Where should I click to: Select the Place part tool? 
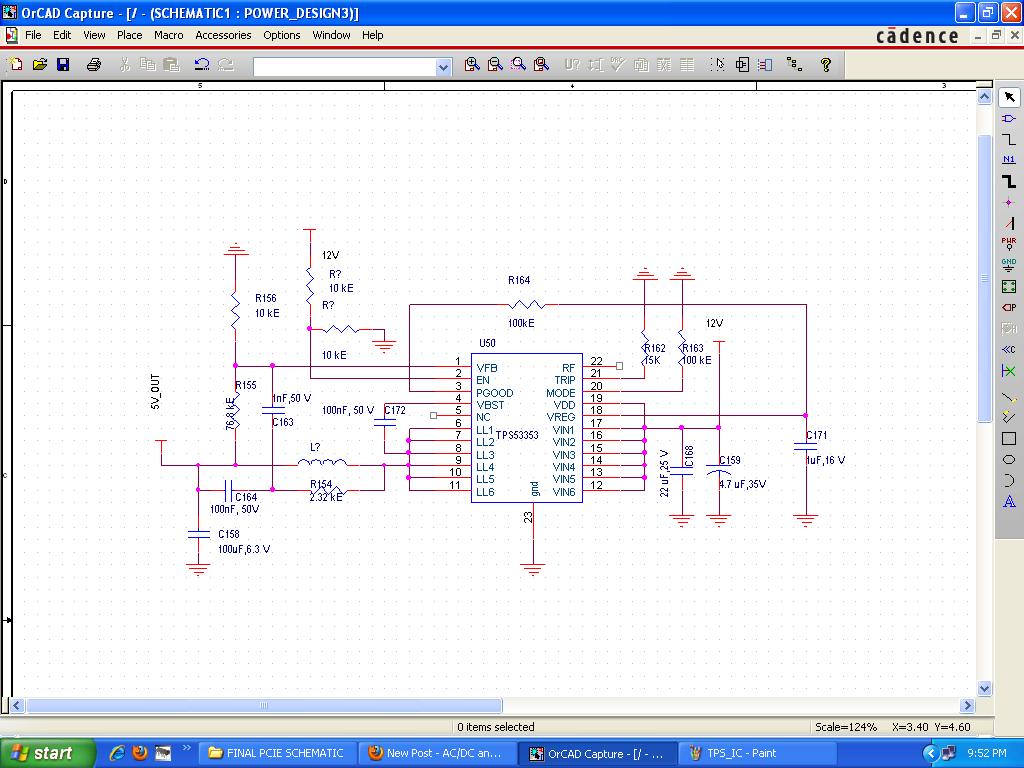[1009, 118]
